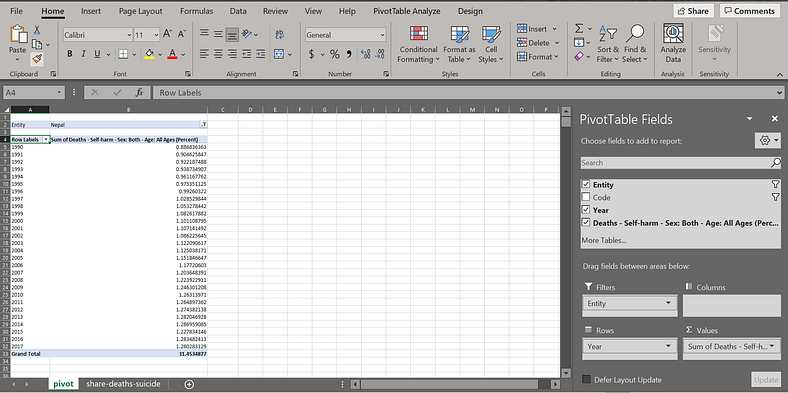Click the Format Painter brush icon

(38, 59)
